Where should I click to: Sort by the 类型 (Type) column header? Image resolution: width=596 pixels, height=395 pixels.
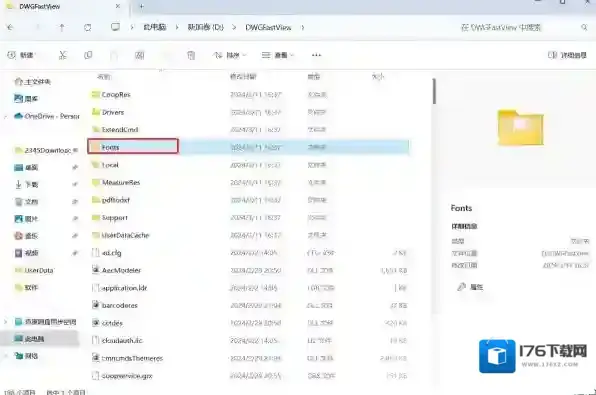314,77
